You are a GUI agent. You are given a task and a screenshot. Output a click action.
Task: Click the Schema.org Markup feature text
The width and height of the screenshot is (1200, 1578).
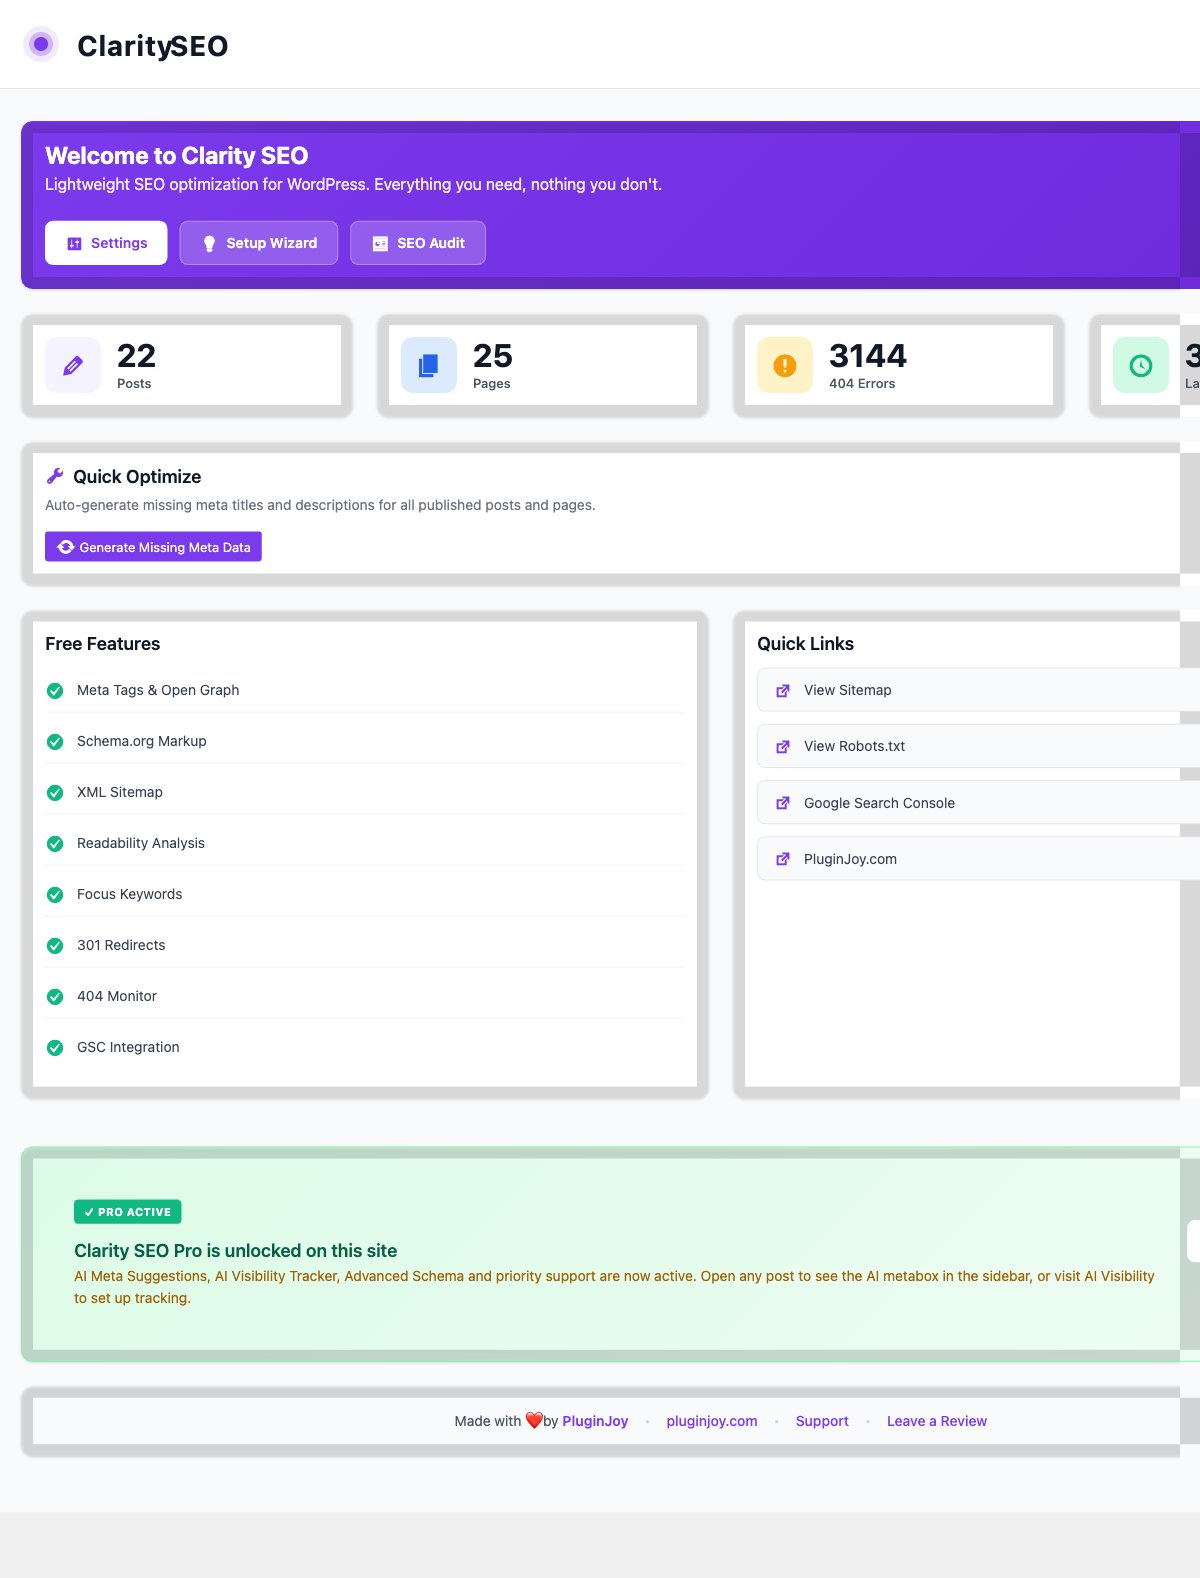coord(142,741)
